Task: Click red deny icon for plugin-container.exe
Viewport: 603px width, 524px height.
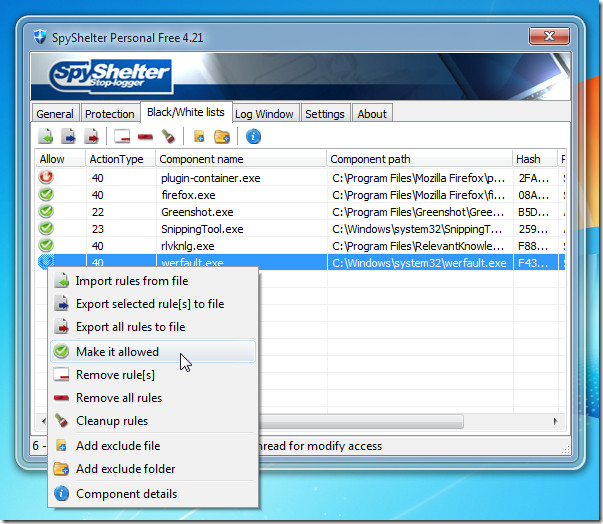Action: (x=46, y=177)
